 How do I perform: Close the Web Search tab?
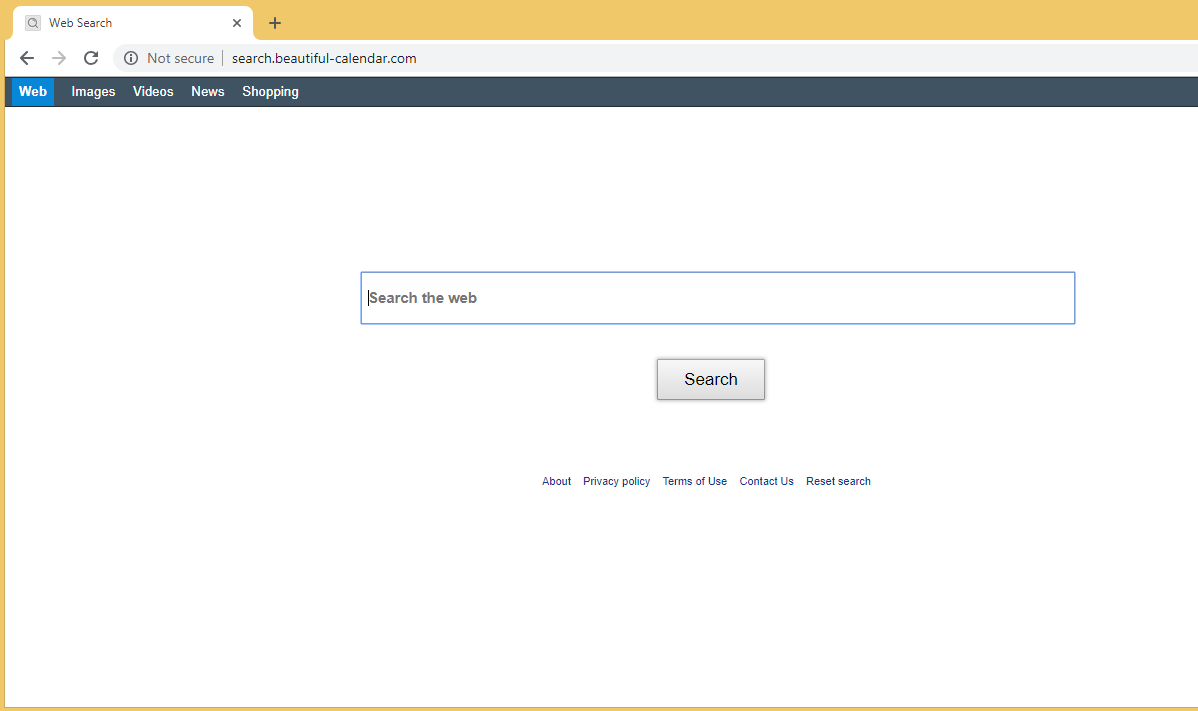click(237, 23)
